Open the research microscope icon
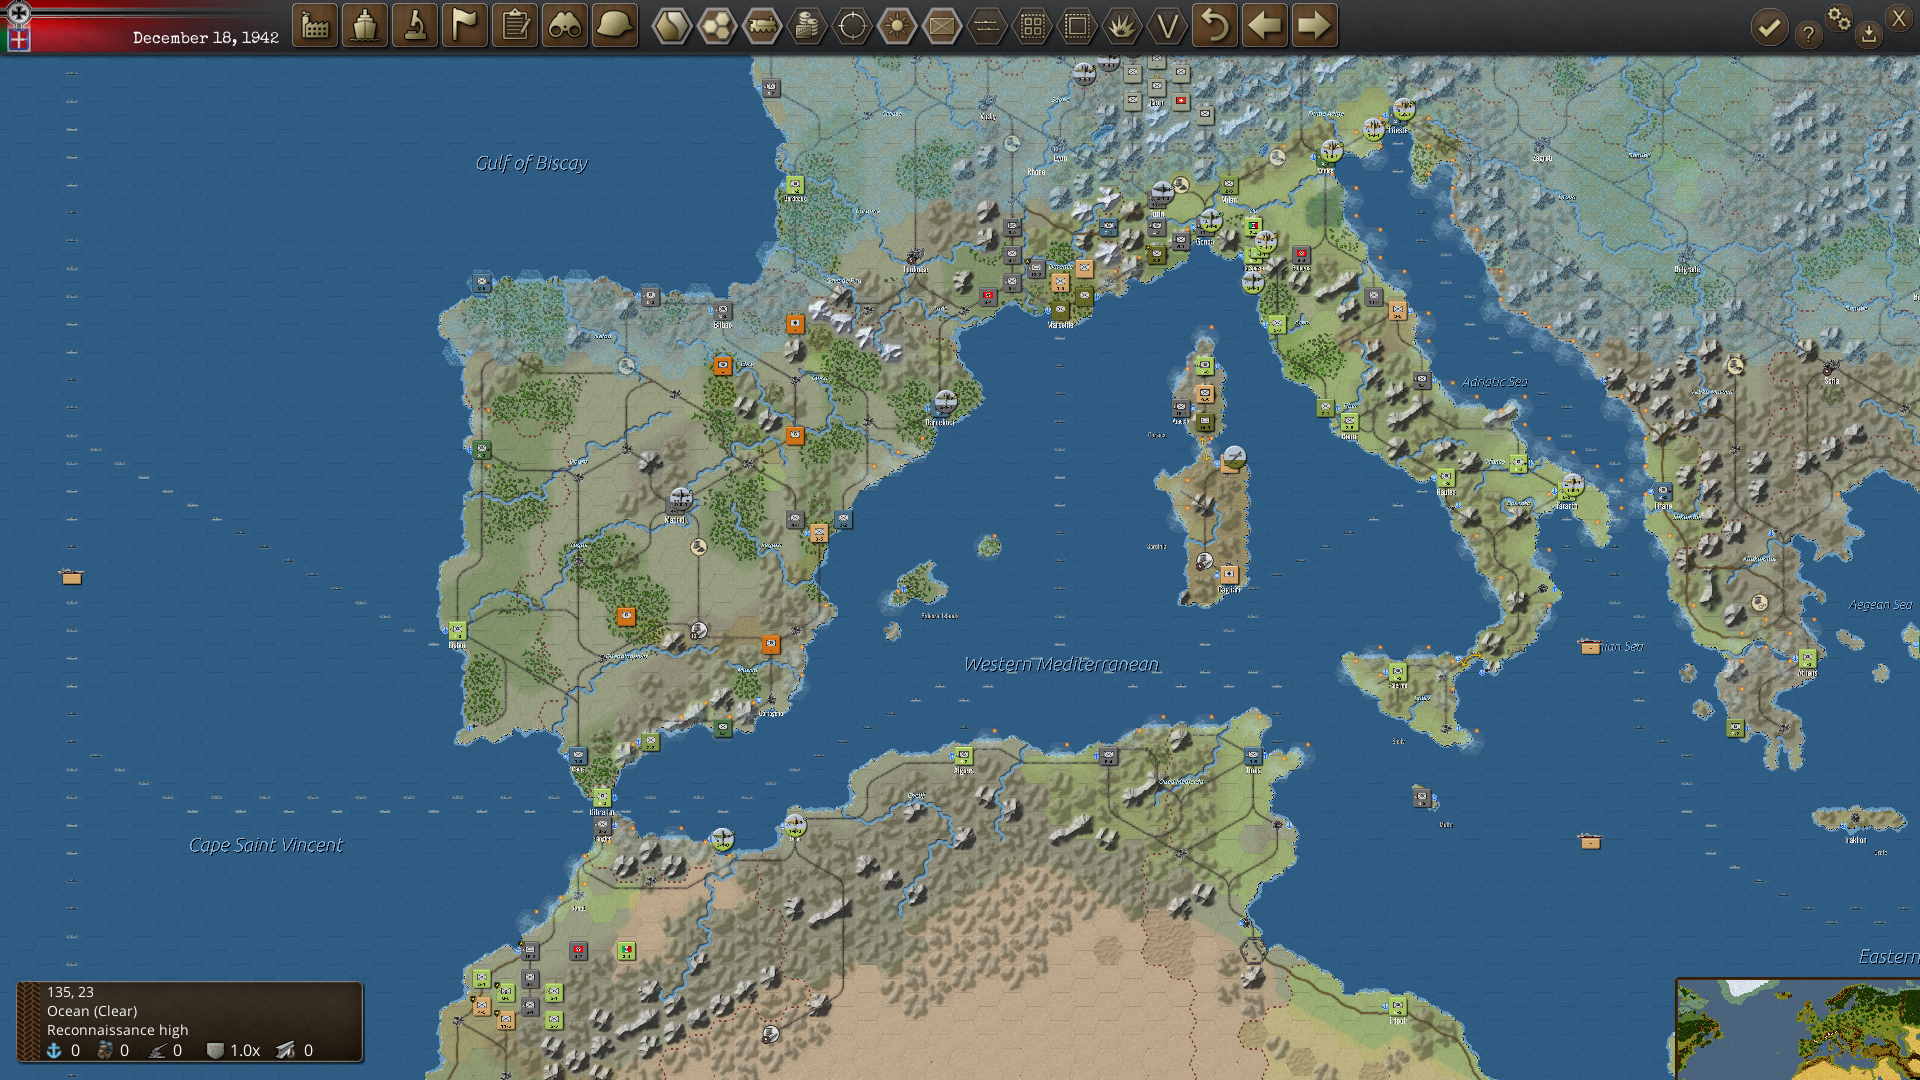The width and height of the screenshot is (1920, 1080). point(415,26)
